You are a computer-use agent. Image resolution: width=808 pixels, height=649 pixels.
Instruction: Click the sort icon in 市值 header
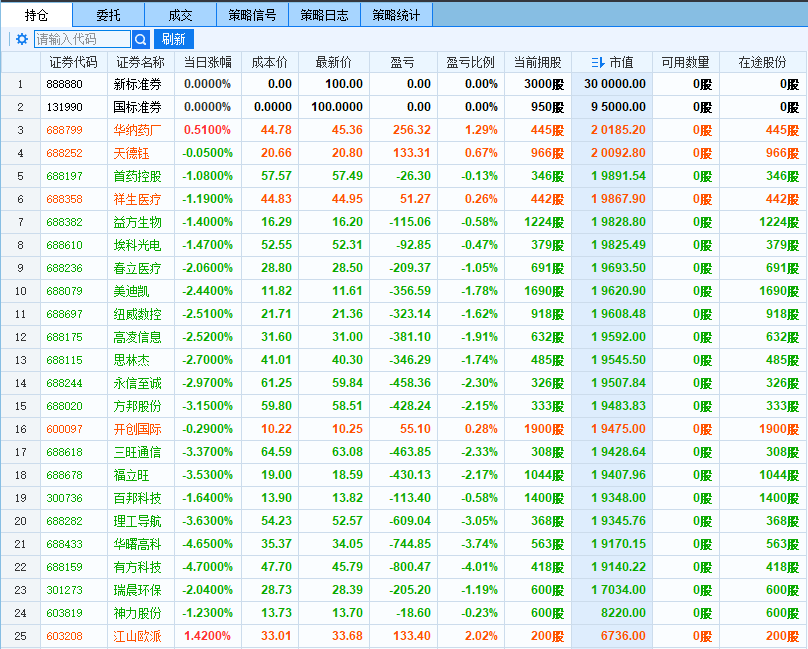click(x=598, y=63)
